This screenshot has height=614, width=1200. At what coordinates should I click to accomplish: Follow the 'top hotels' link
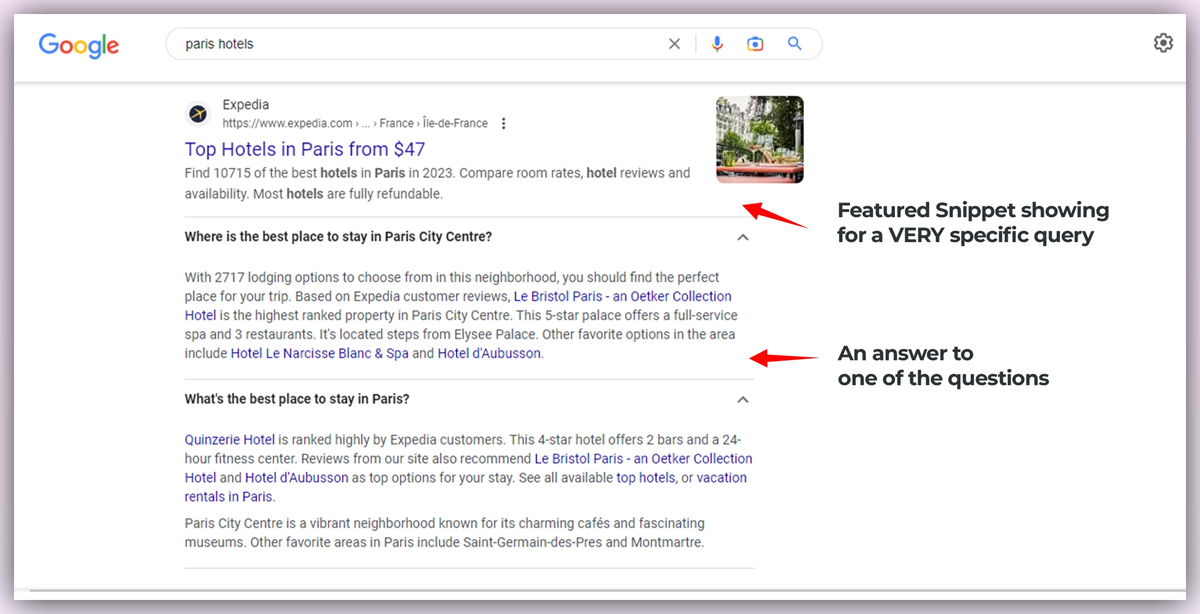pyautogui.click(x=645, y=478)
